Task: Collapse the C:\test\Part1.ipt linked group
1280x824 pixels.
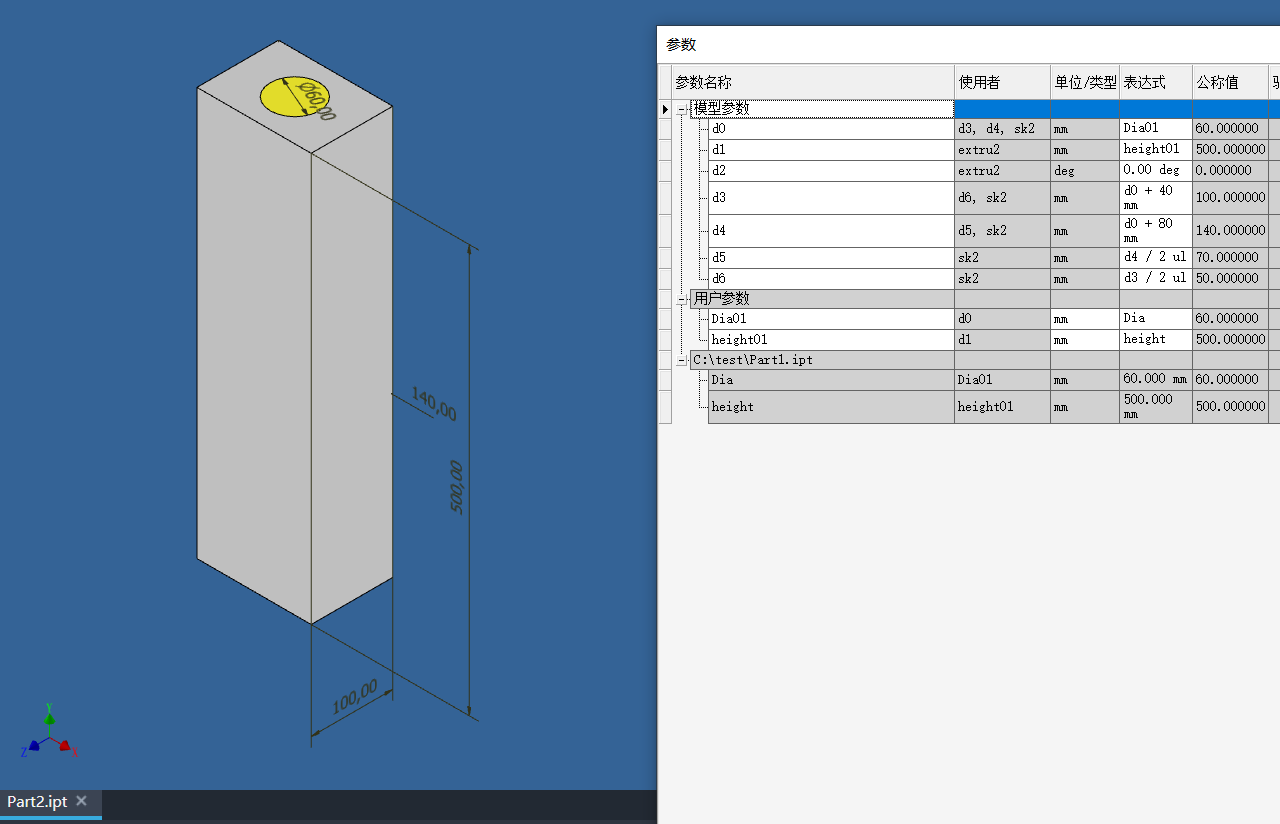Action: tap(681, 360)
